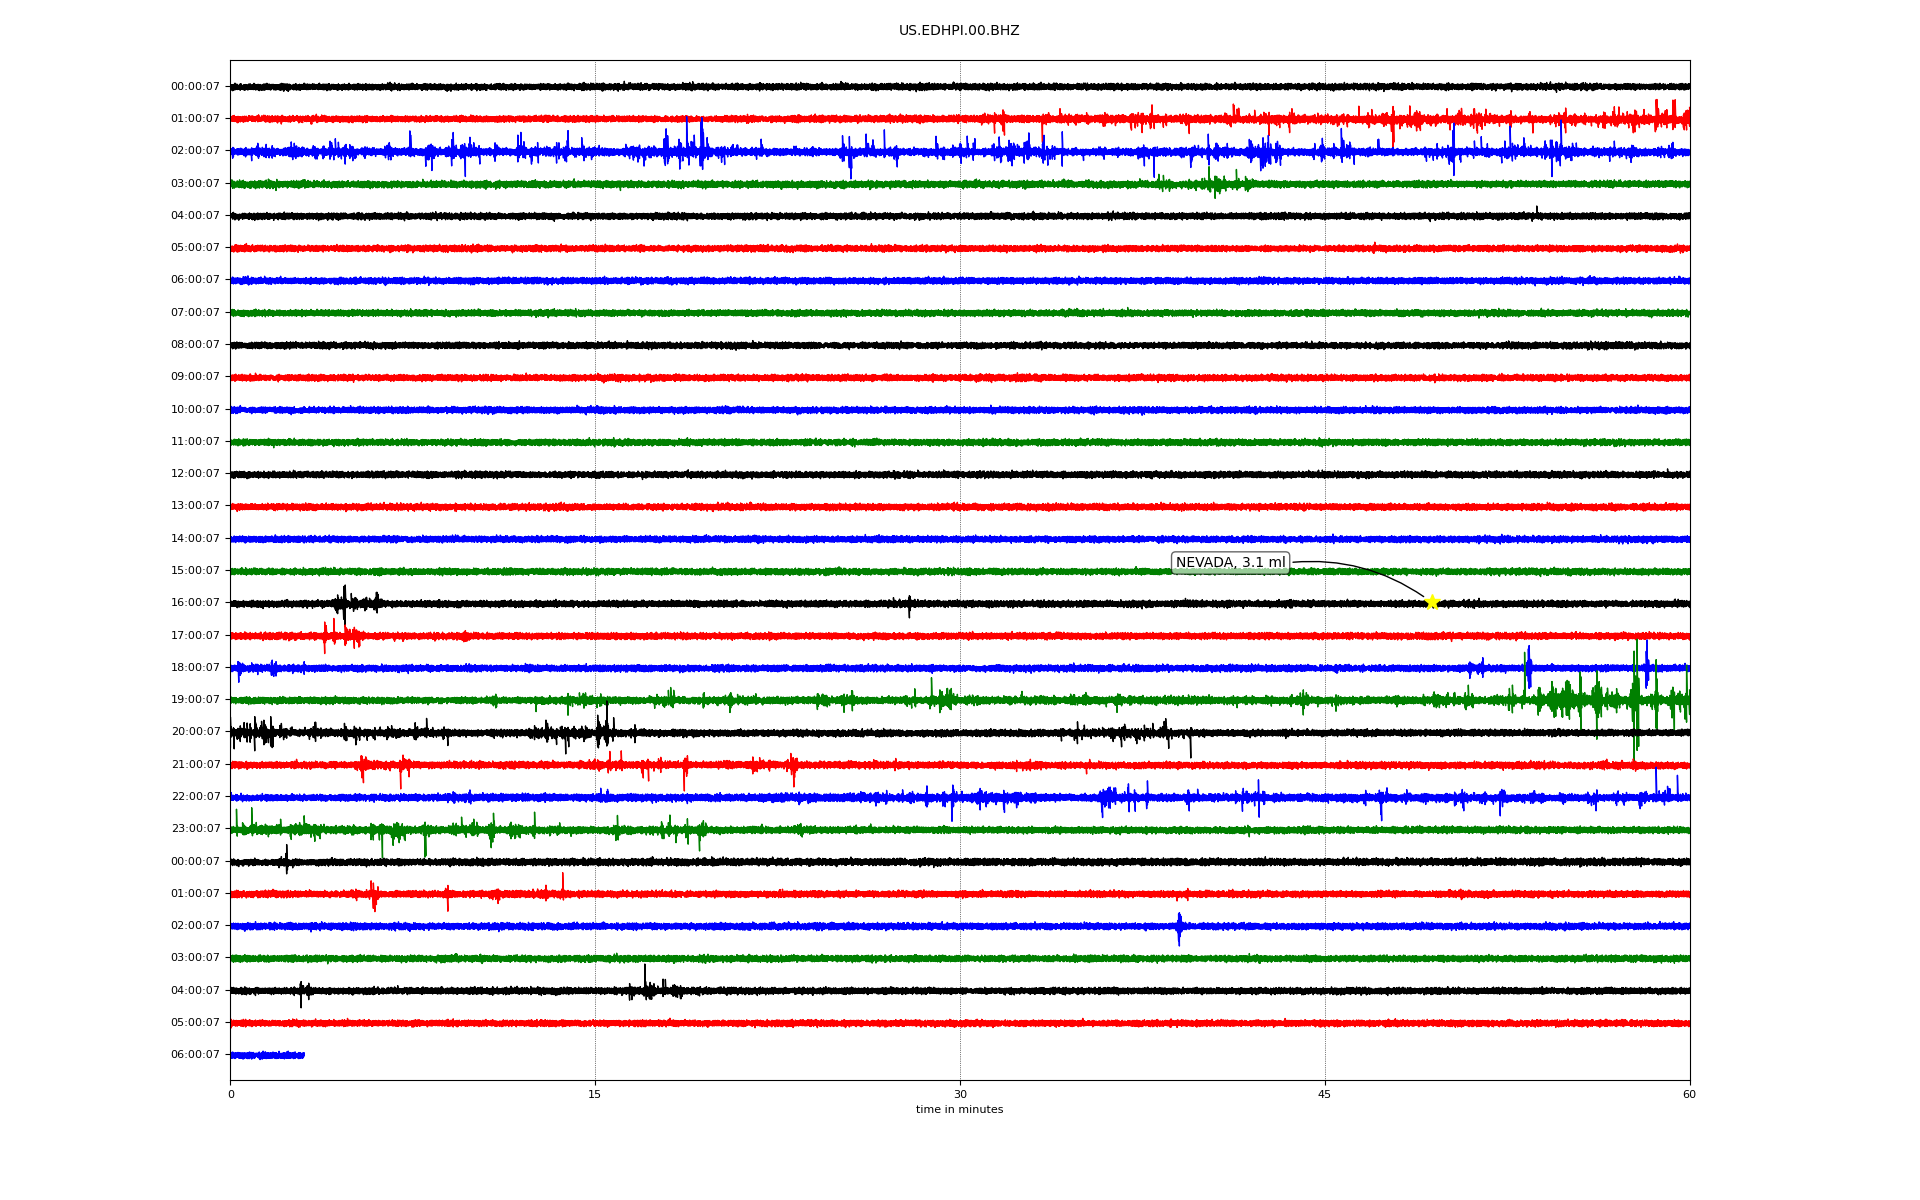Click the 60 tick label on the x-axis
The height and width of the screenshot is (1200, 1920).
pyautogui.click(x=1688, y=1095)
